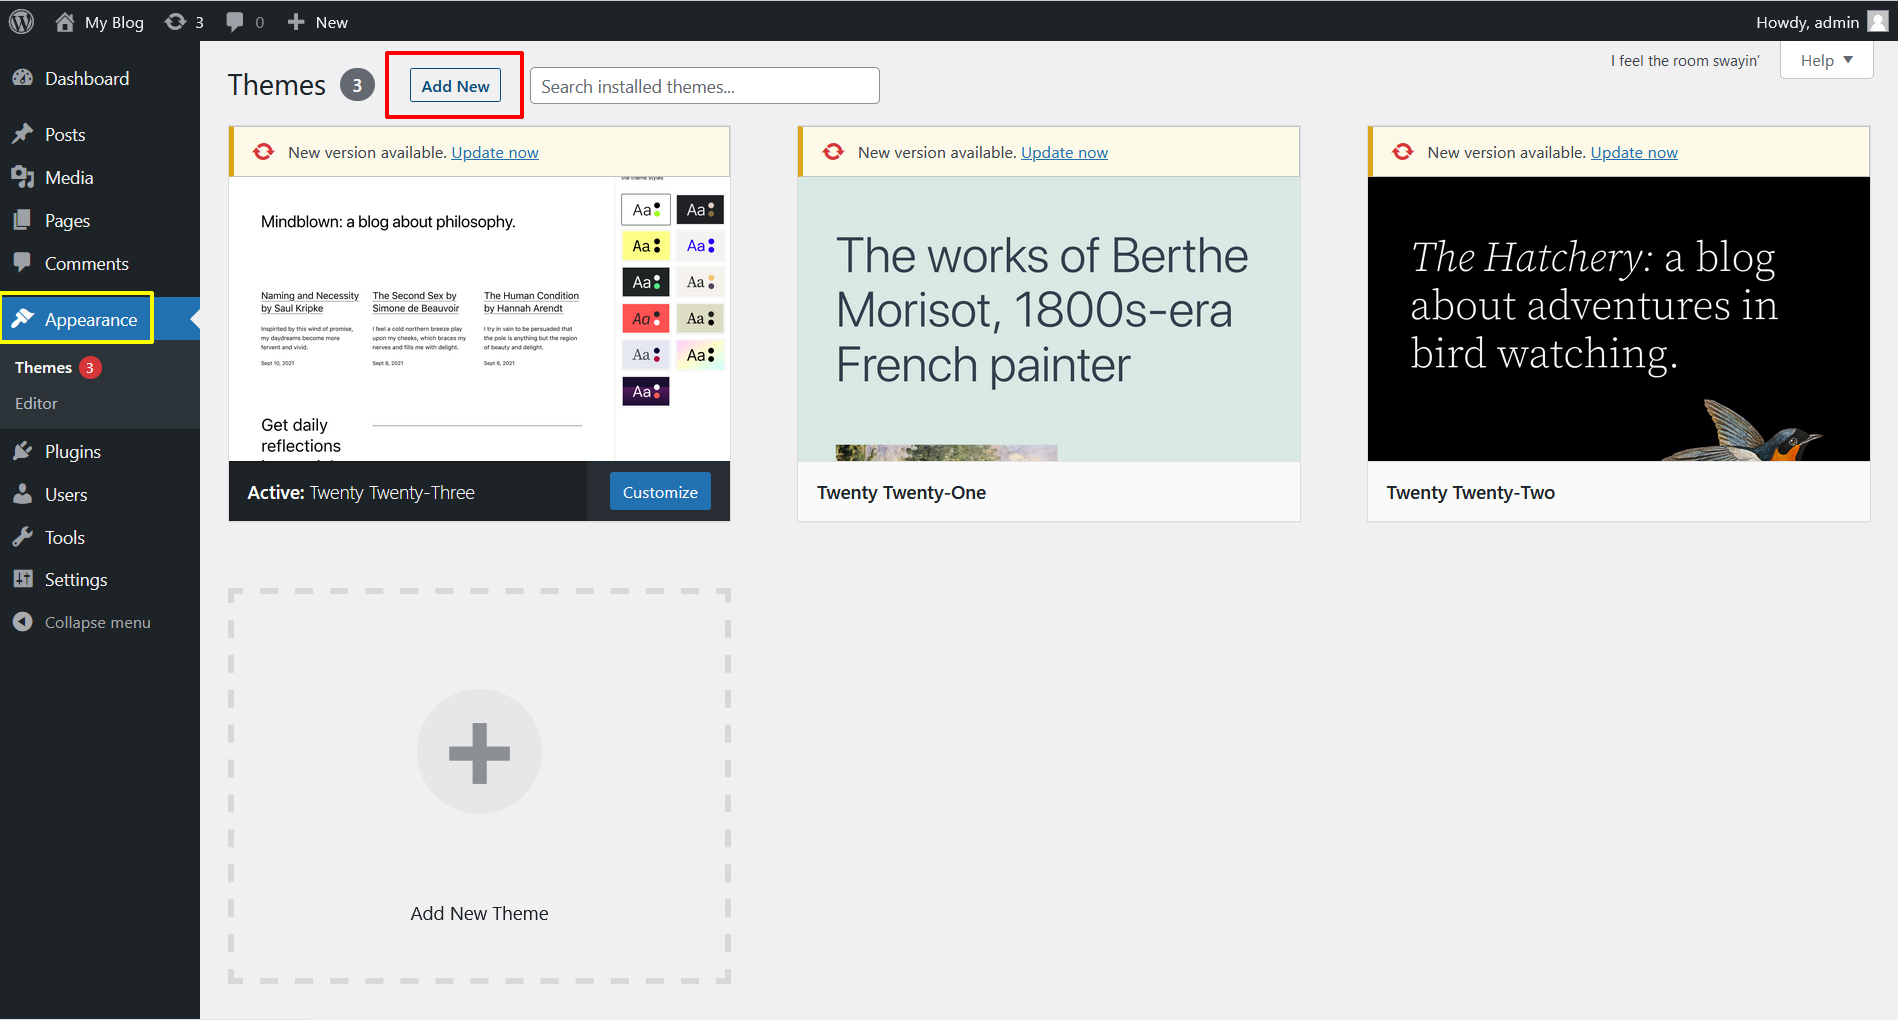Open the My Blog home icon
1898x1020 pixels.
[65, 22]
